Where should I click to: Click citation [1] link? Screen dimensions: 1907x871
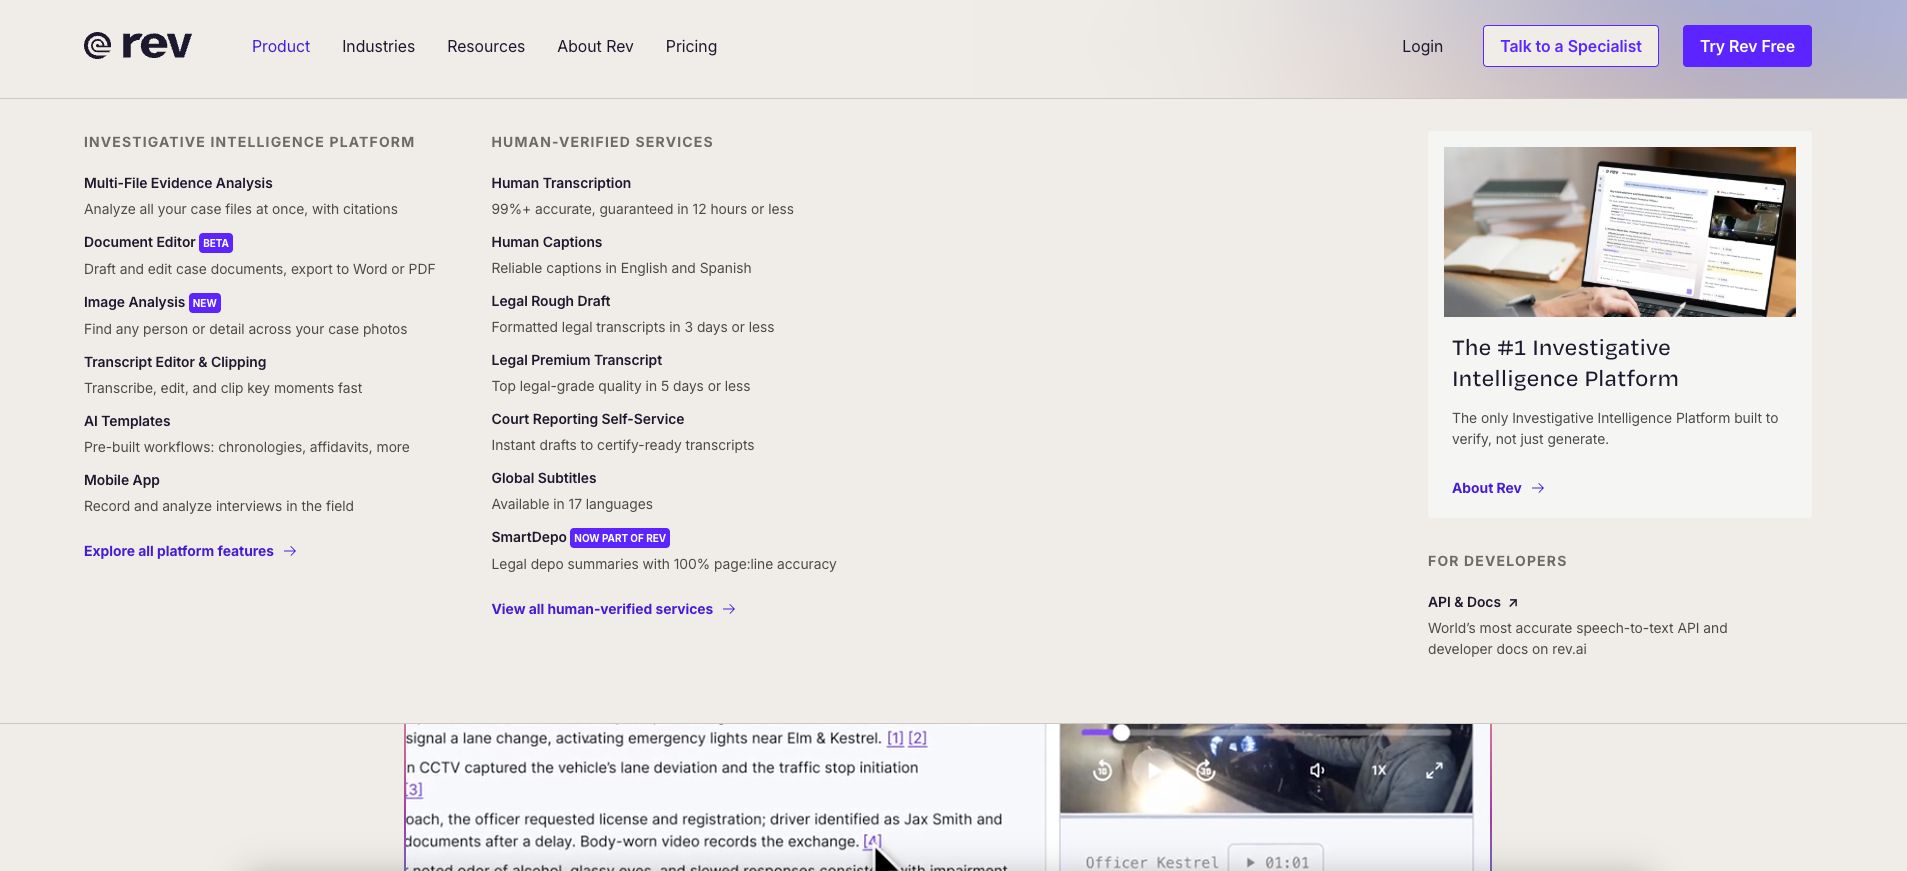click(895, 738)
